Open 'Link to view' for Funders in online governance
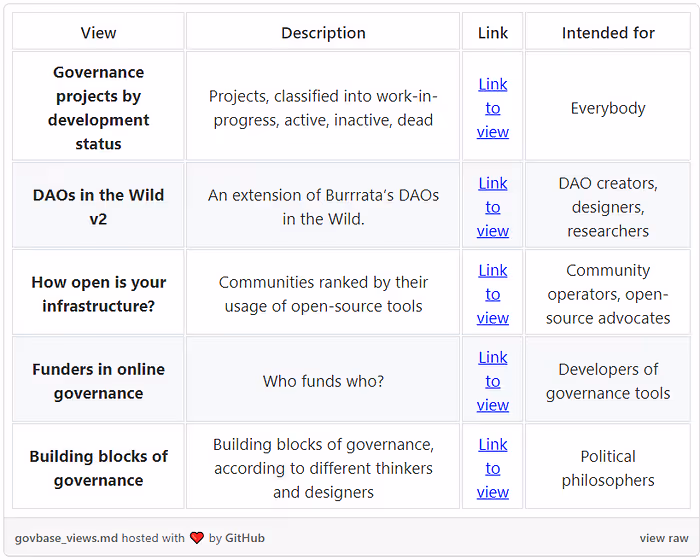The image size is (700, 560). click(x=493, y=381)
